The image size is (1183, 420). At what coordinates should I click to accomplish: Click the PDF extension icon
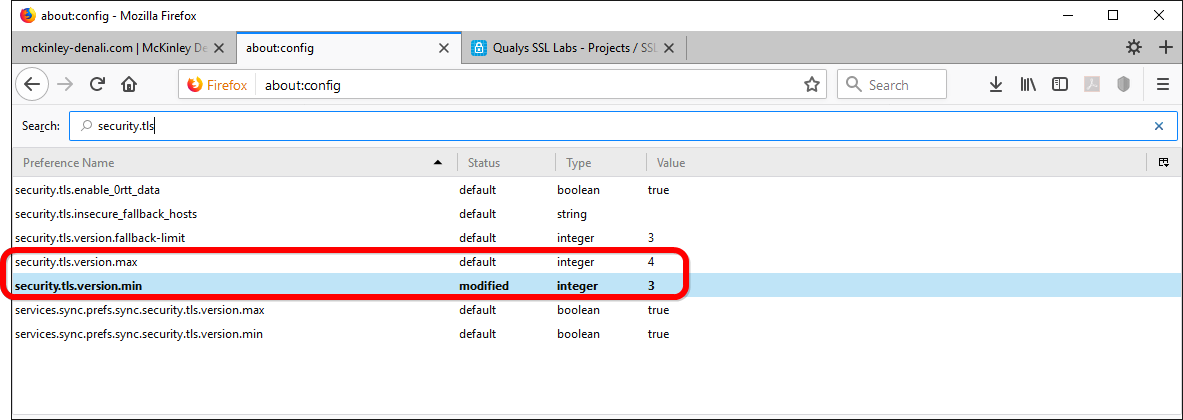tap(1092, 85)
